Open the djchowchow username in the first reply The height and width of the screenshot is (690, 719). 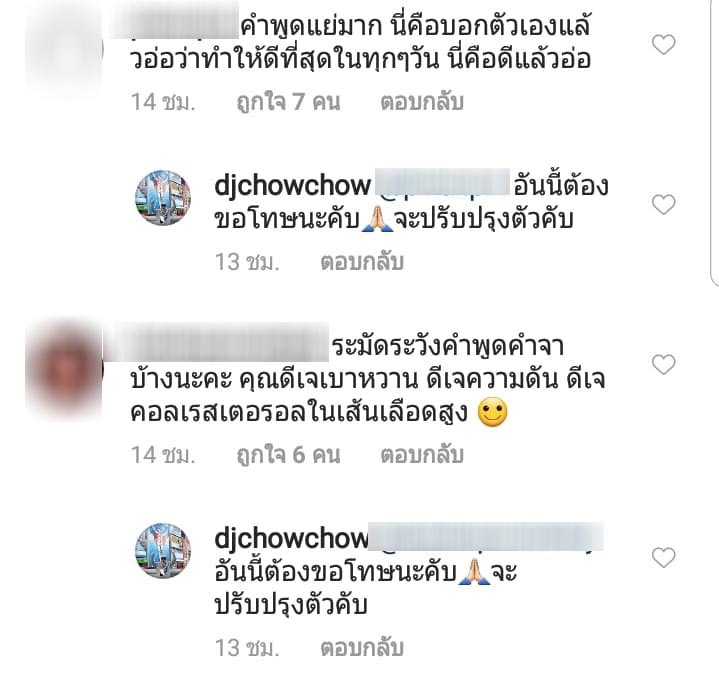tap(293, 186)
